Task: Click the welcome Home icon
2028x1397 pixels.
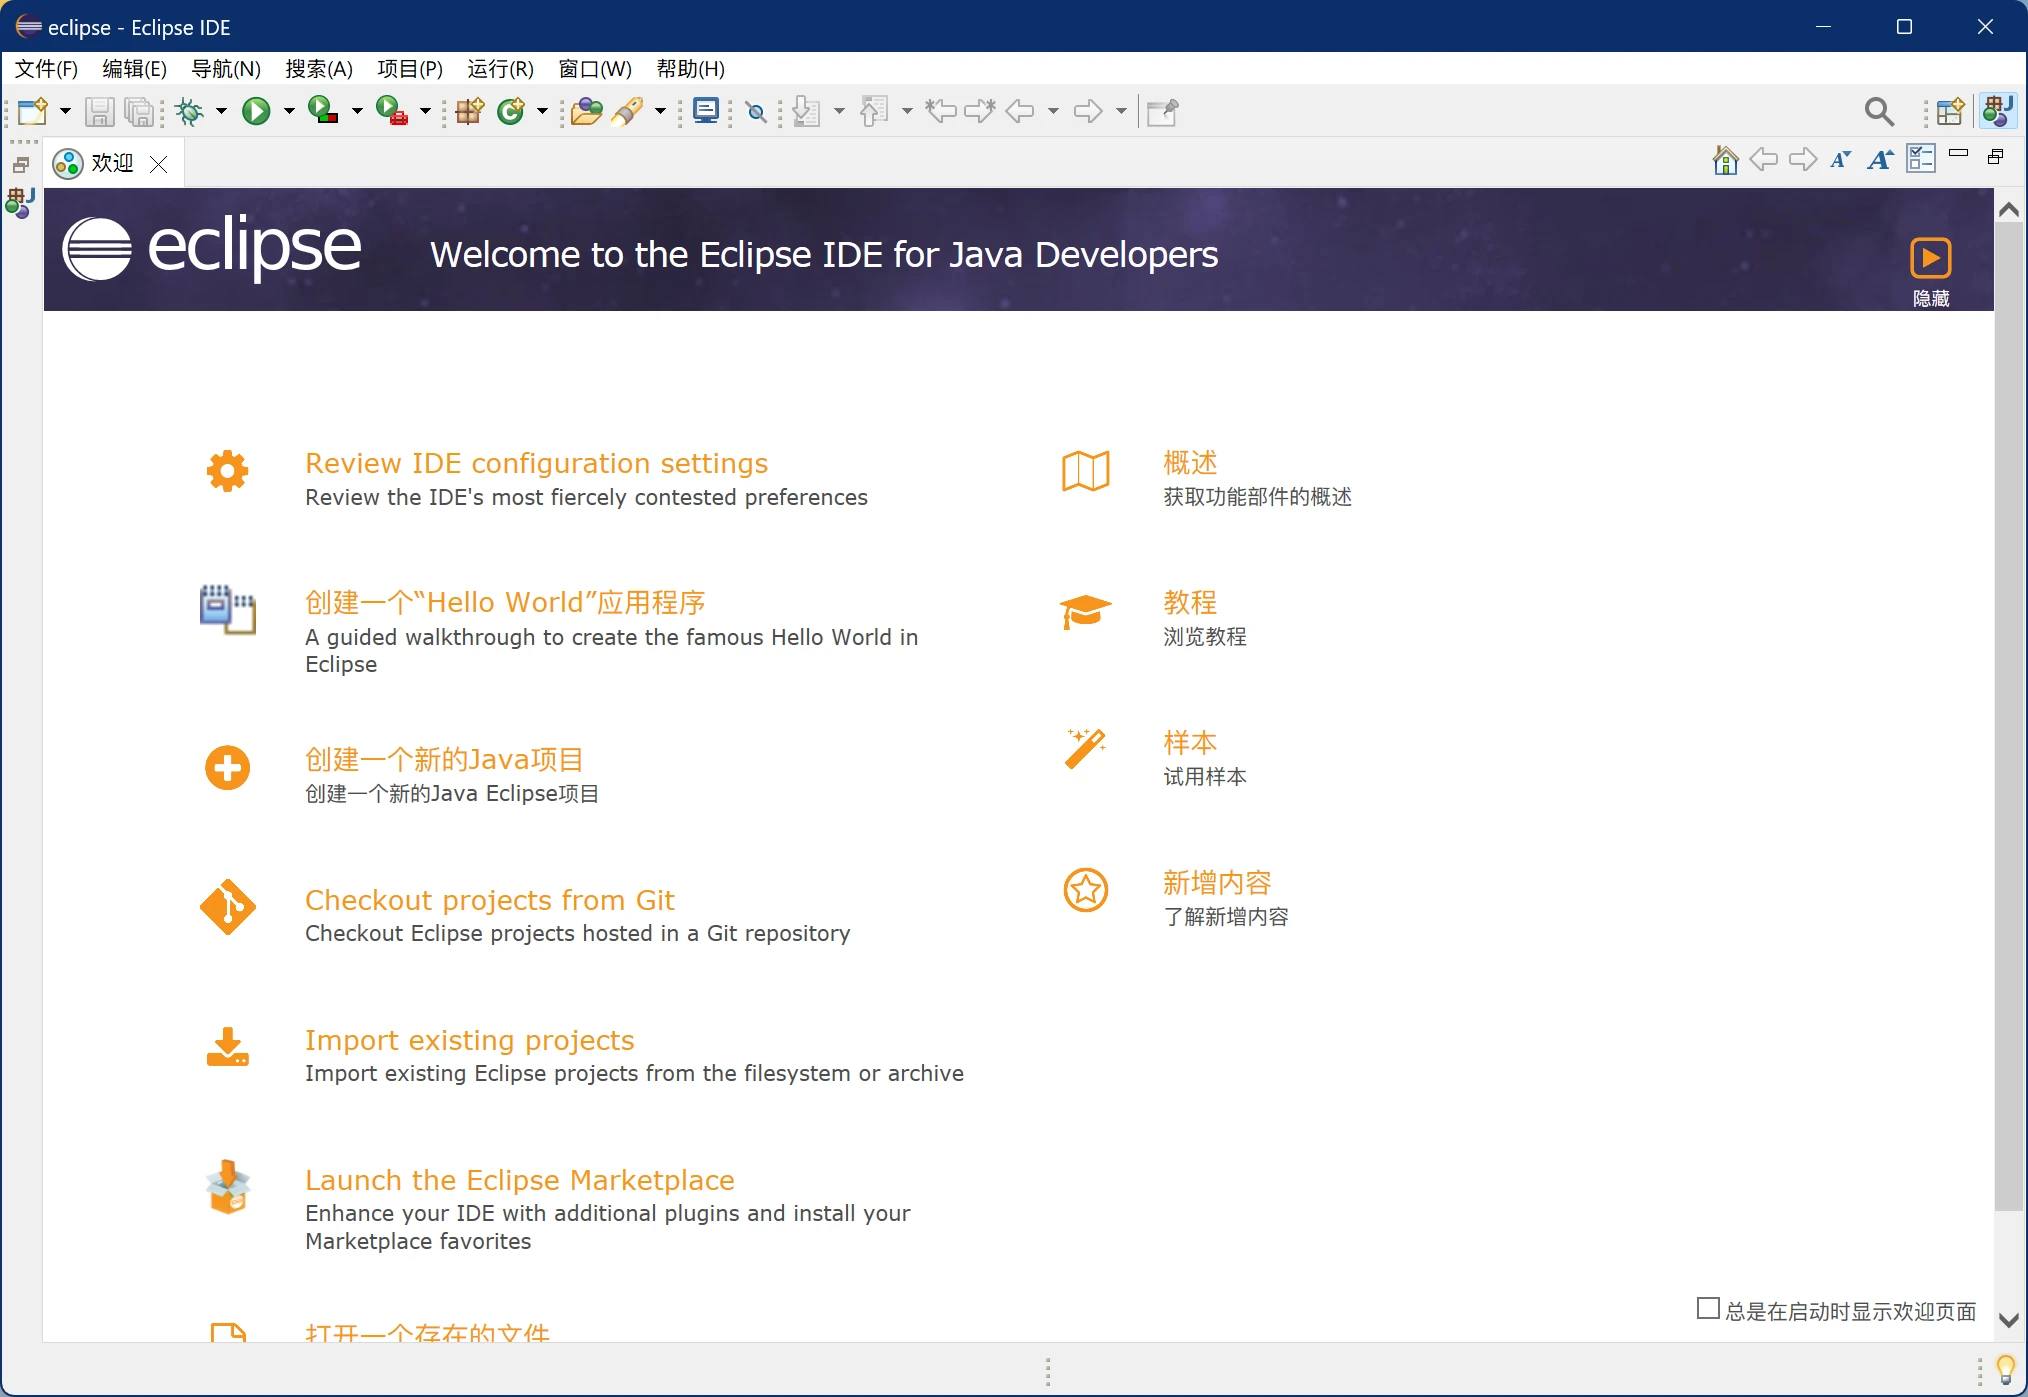Action: (x=1725, y=160)
